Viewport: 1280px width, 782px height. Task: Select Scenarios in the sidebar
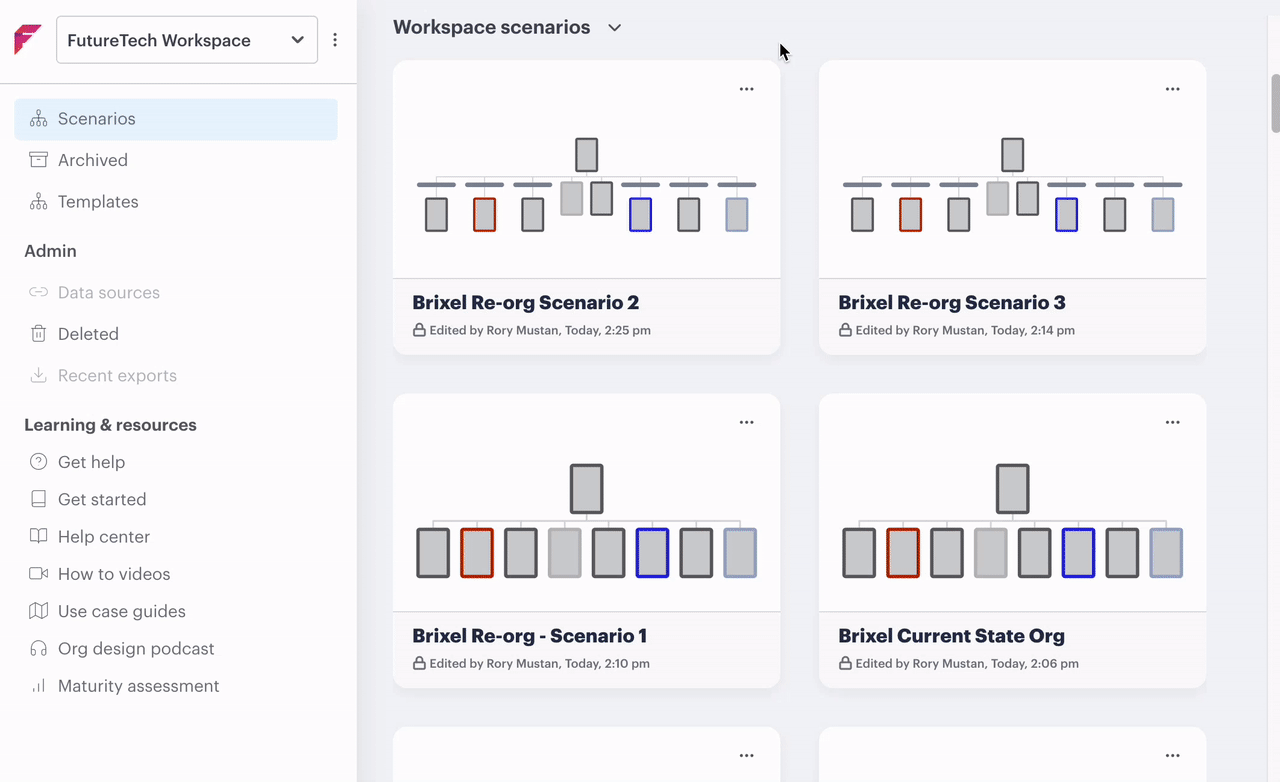(x=96, y=119)
